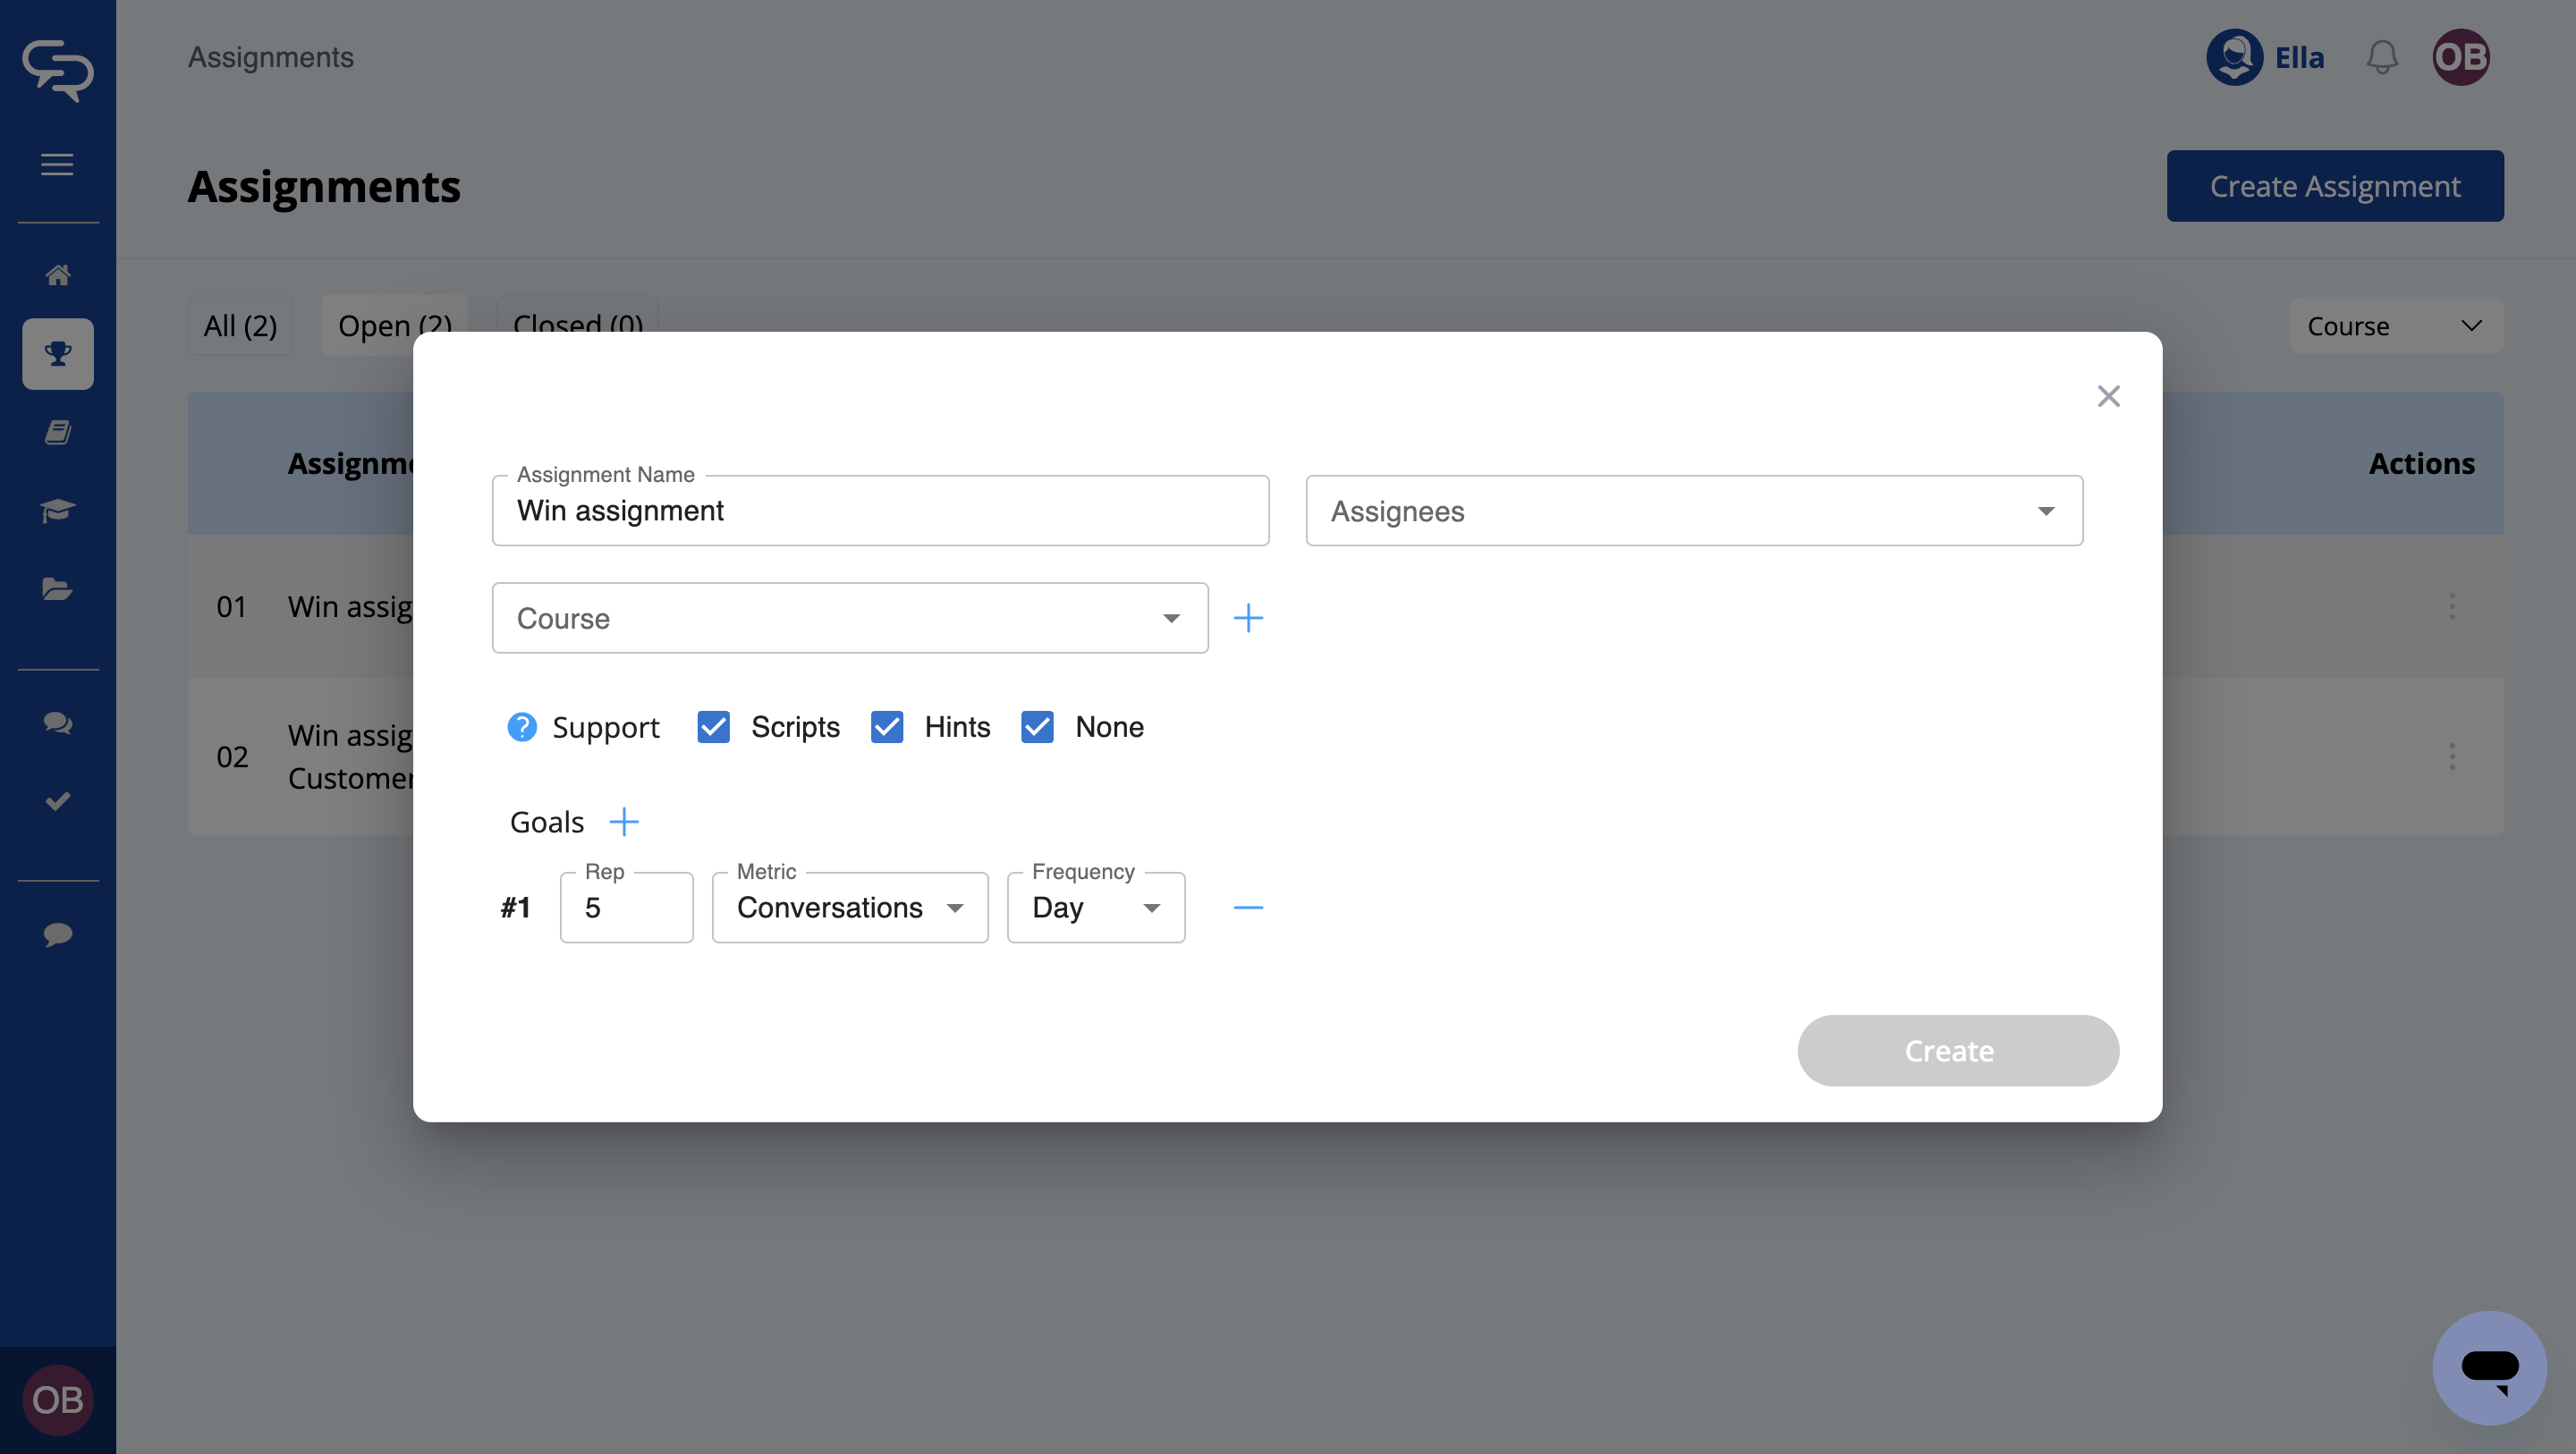This screenshot has width=2576, height=1454.
Task: Remove goal #1 with minus icon
Action: pos(1248,907)
